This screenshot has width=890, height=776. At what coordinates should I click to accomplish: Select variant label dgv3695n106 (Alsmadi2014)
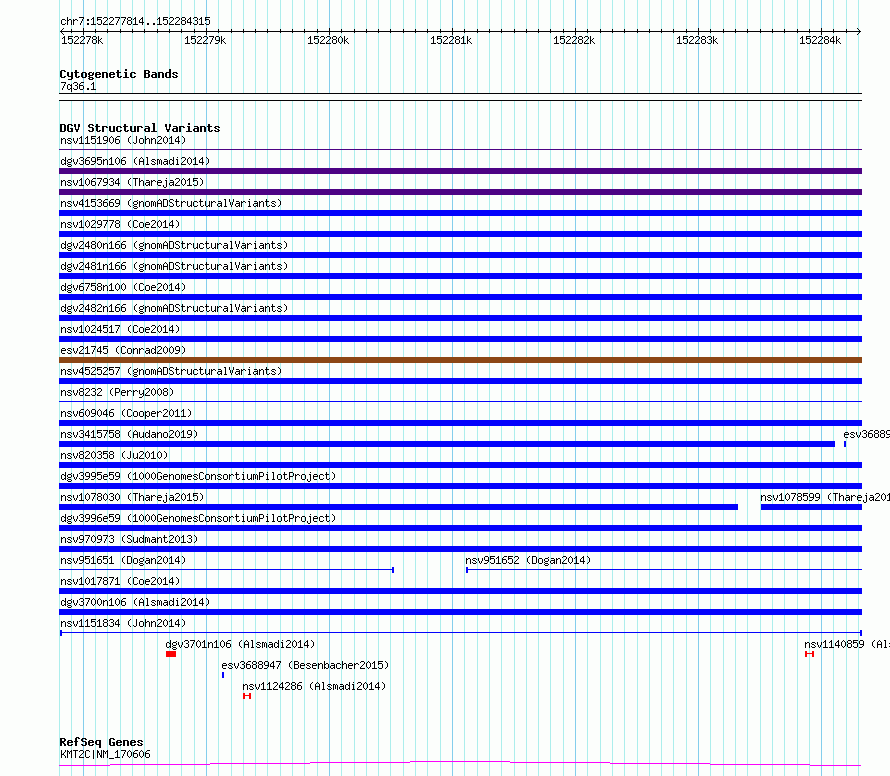pos(135,161)
